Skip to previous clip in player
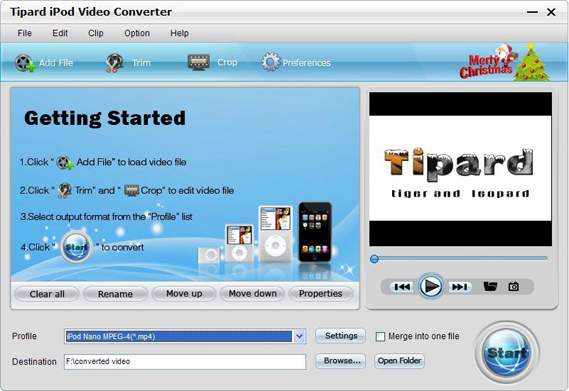The width and height of the screenshot is (569, 391). coord(402,287)
